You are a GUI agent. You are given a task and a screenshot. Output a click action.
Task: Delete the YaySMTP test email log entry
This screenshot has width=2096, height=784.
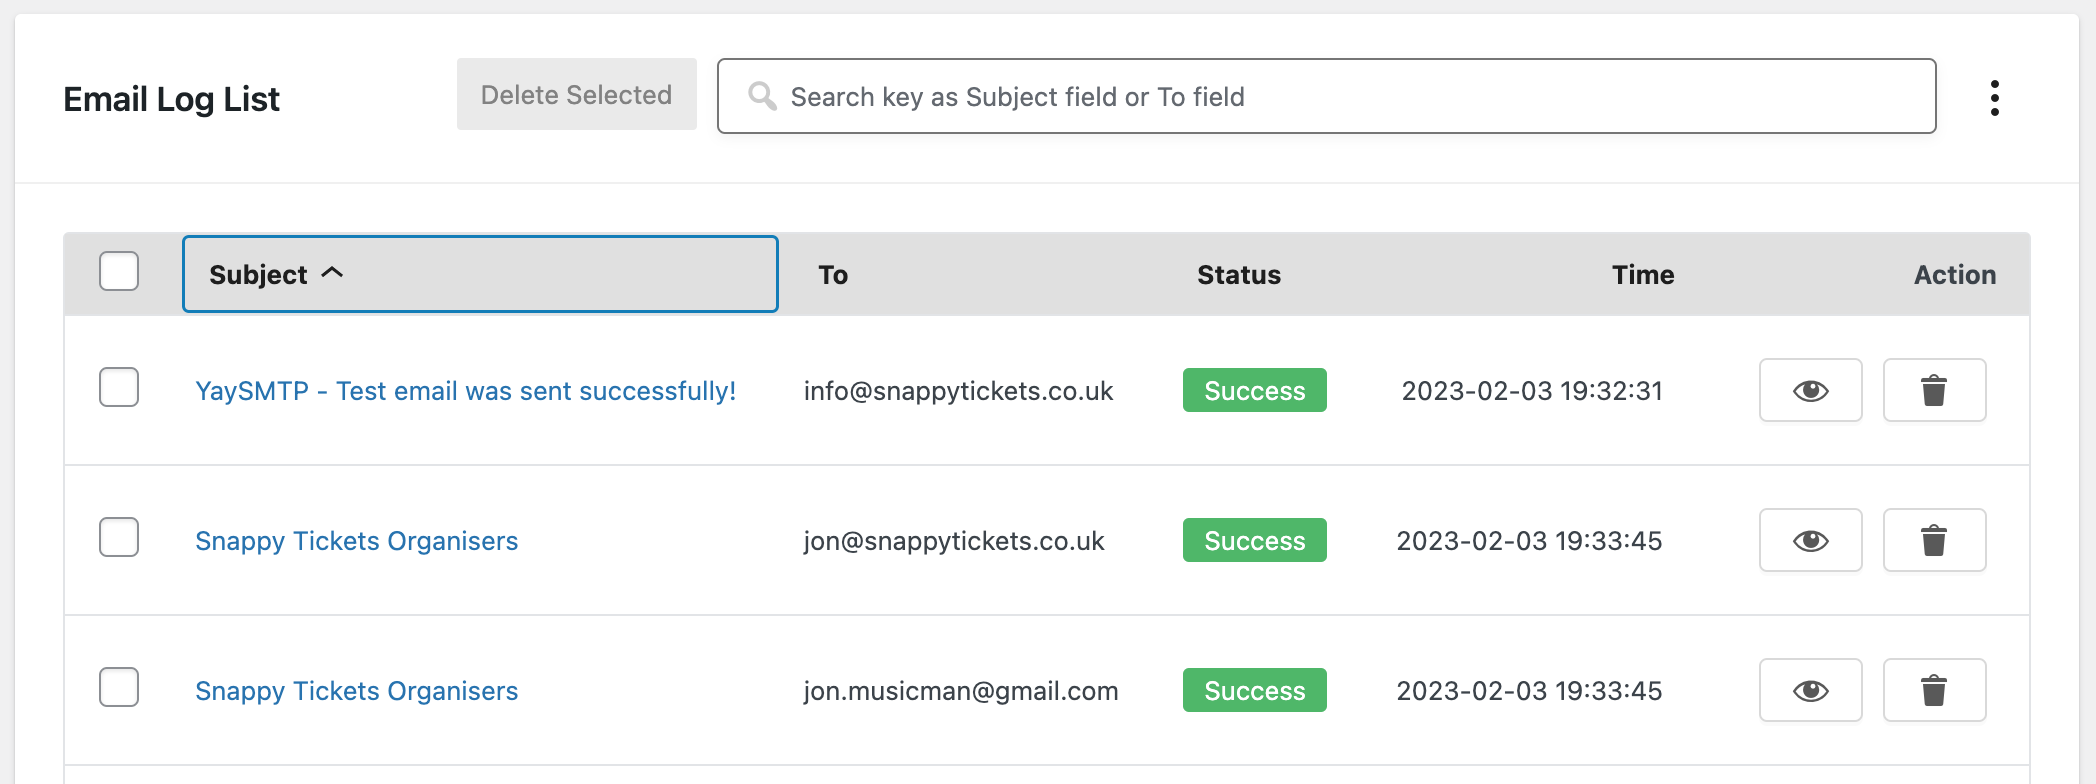[x=1934, y=391]
